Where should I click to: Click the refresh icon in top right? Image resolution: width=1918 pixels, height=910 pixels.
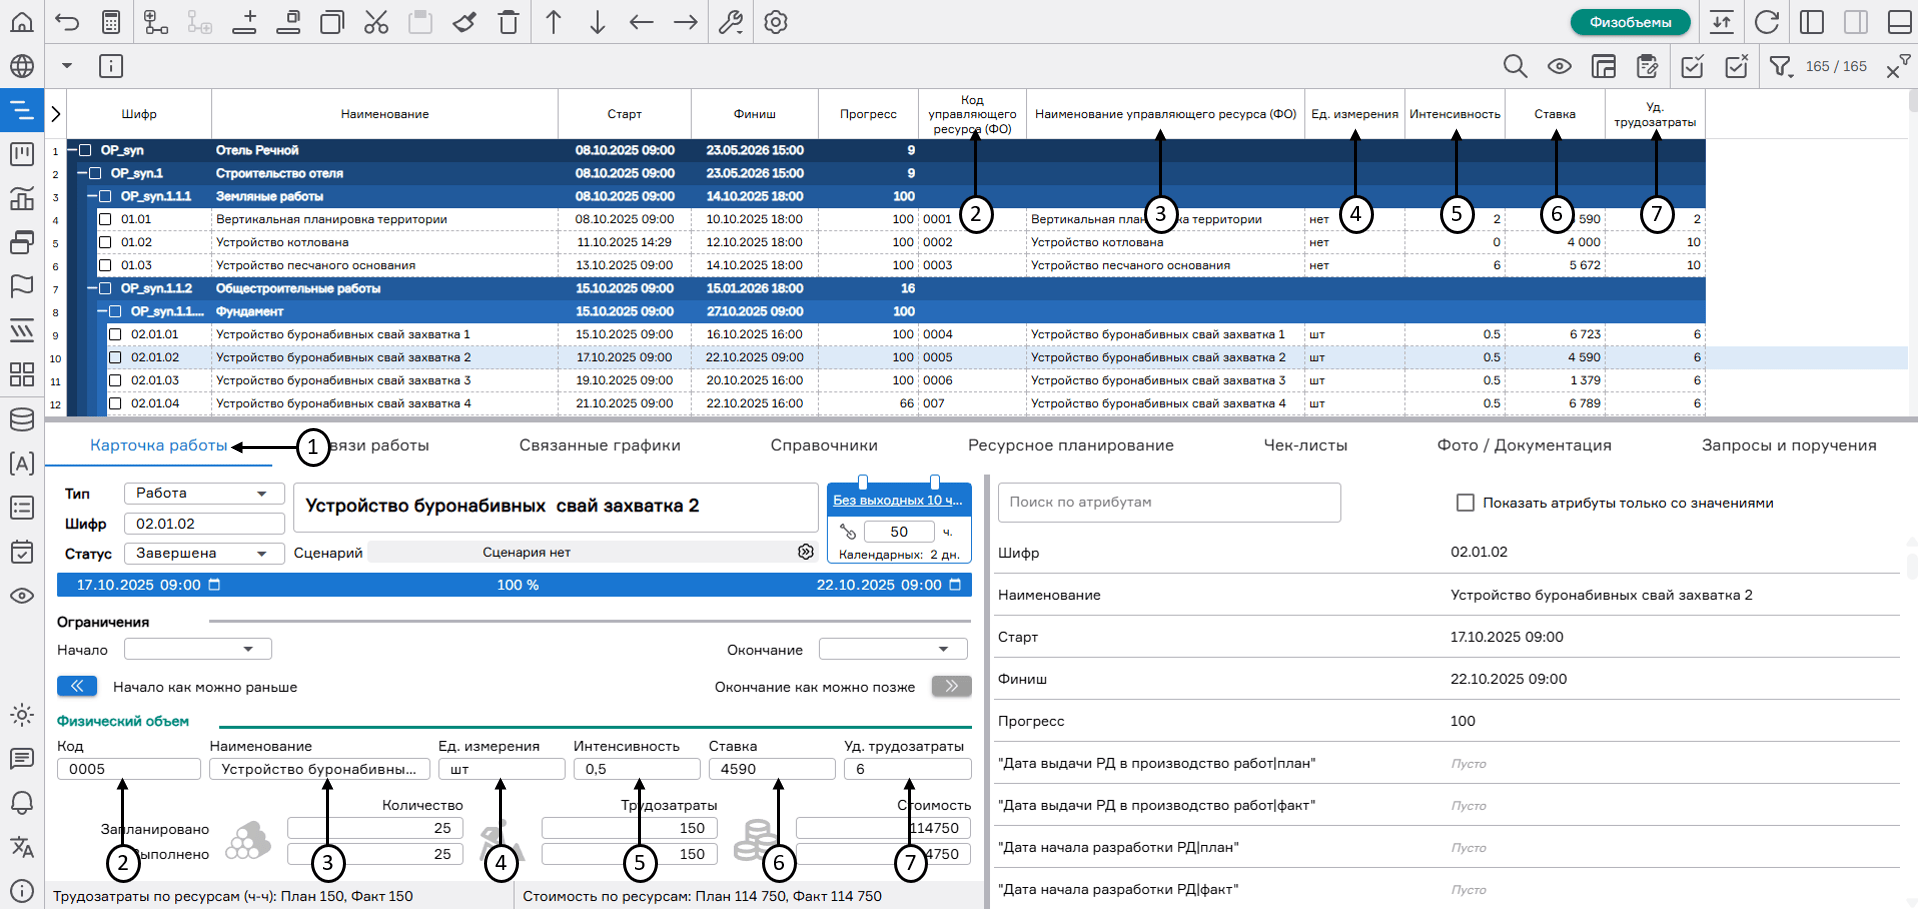(x=1767, y=22)
